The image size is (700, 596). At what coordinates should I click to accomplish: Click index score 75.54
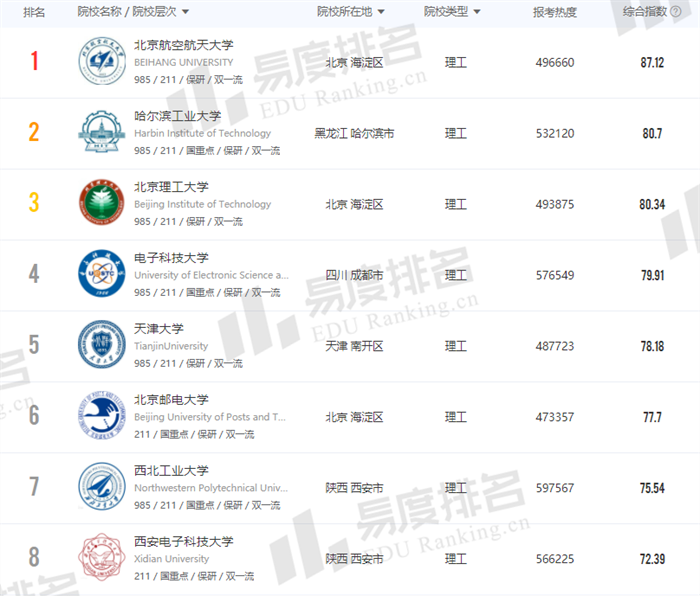652,488
